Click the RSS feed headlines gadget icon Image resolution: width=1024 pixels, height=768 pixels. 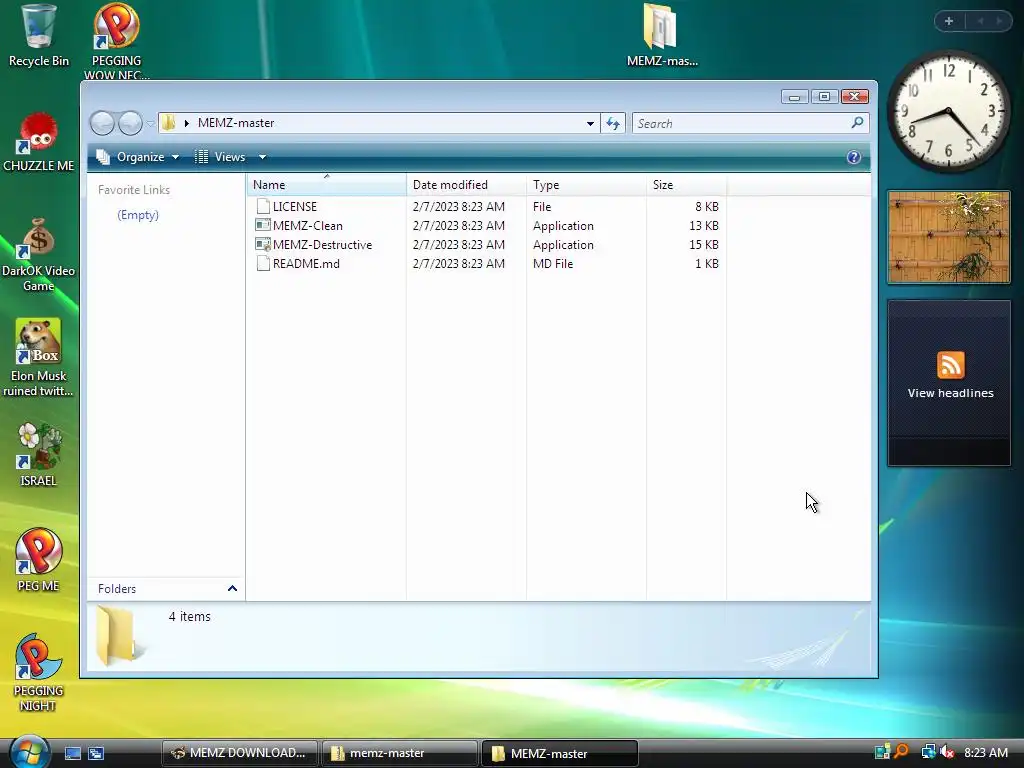point(950,365)
